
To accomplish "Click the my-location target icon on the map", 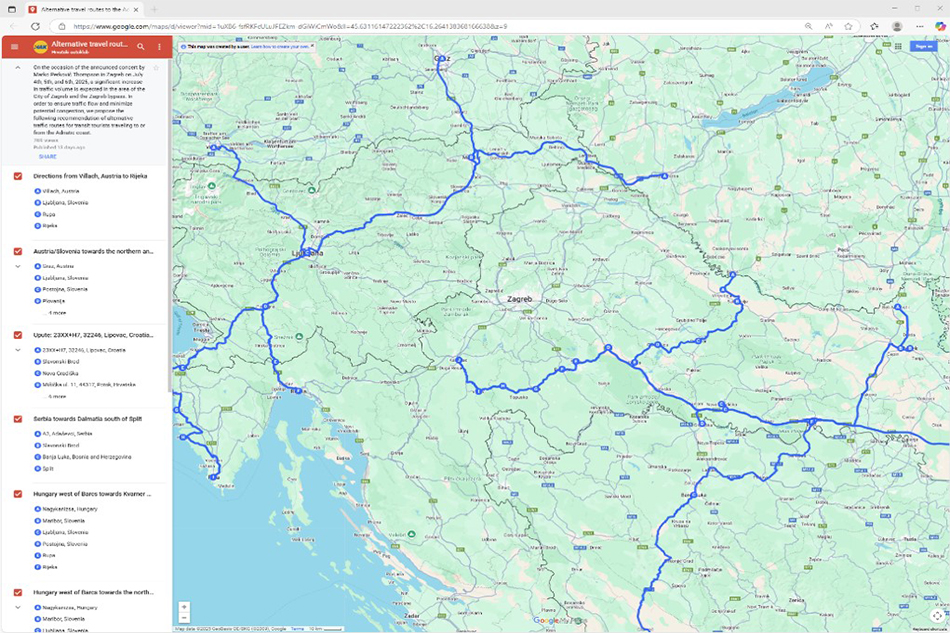I will [x=937, y=616].
